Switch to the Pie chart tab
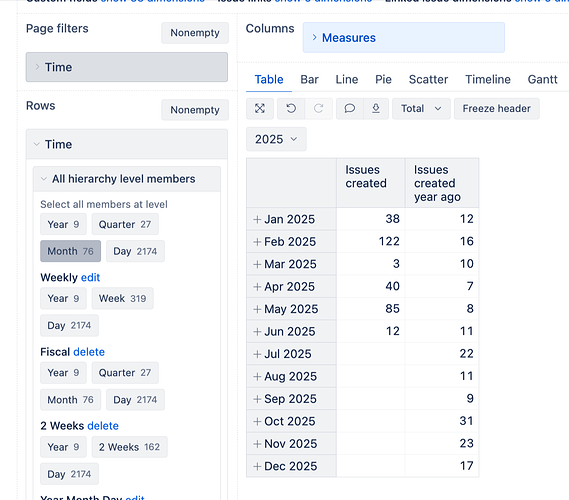 383,79
